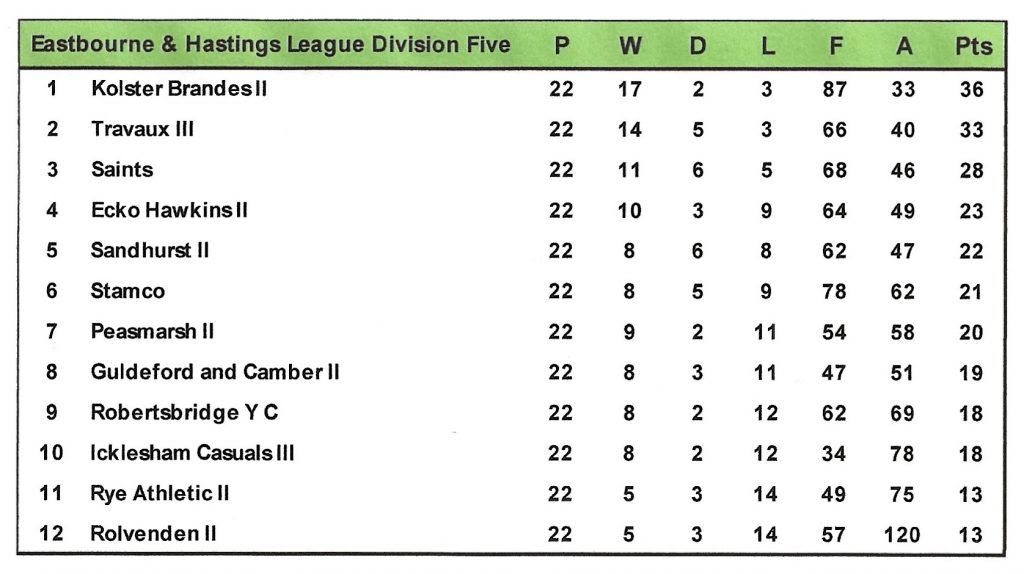Click the L column header
Screen dimensions: 1024x574
coord(766,46)
